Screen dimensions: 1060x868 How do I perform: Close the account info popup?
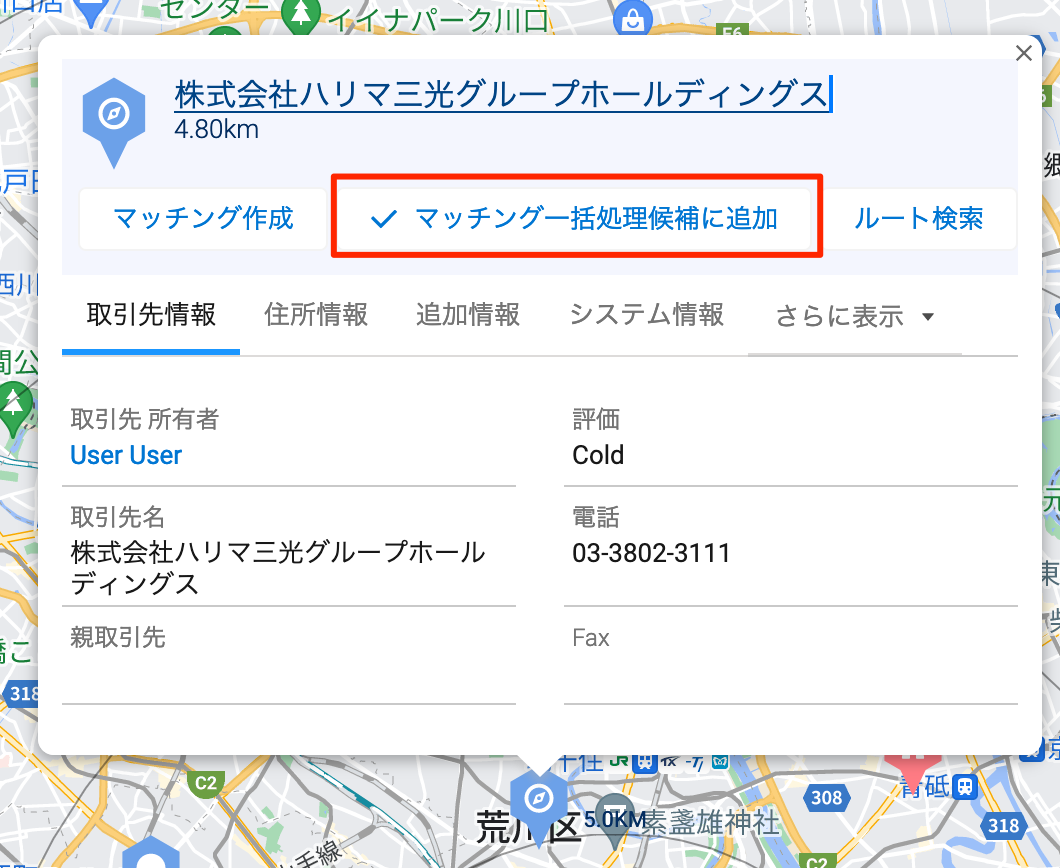tap(1023, 53)
